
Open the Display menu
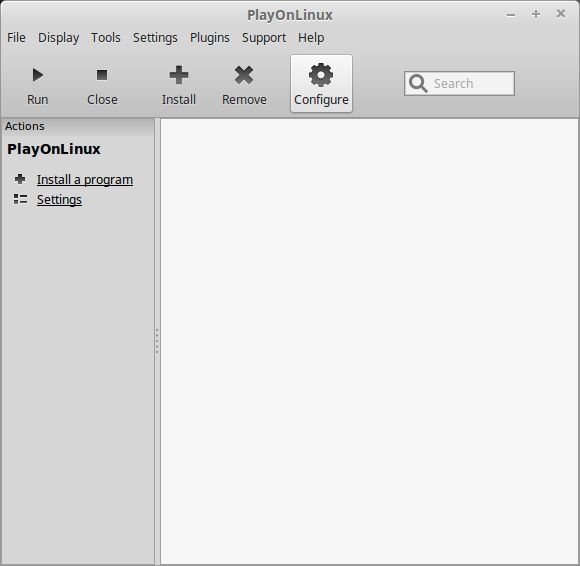tap(58, 38)
